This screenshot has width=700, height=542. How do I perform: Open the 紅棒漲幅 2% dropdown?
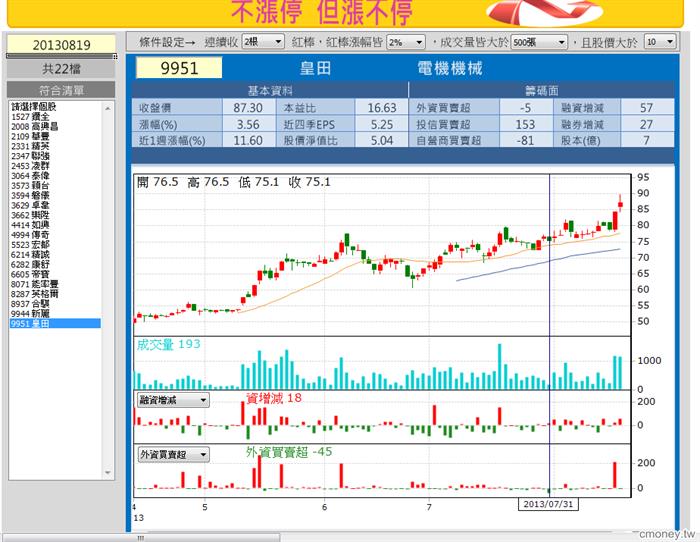pyautogui.click(x=405, y=42)
